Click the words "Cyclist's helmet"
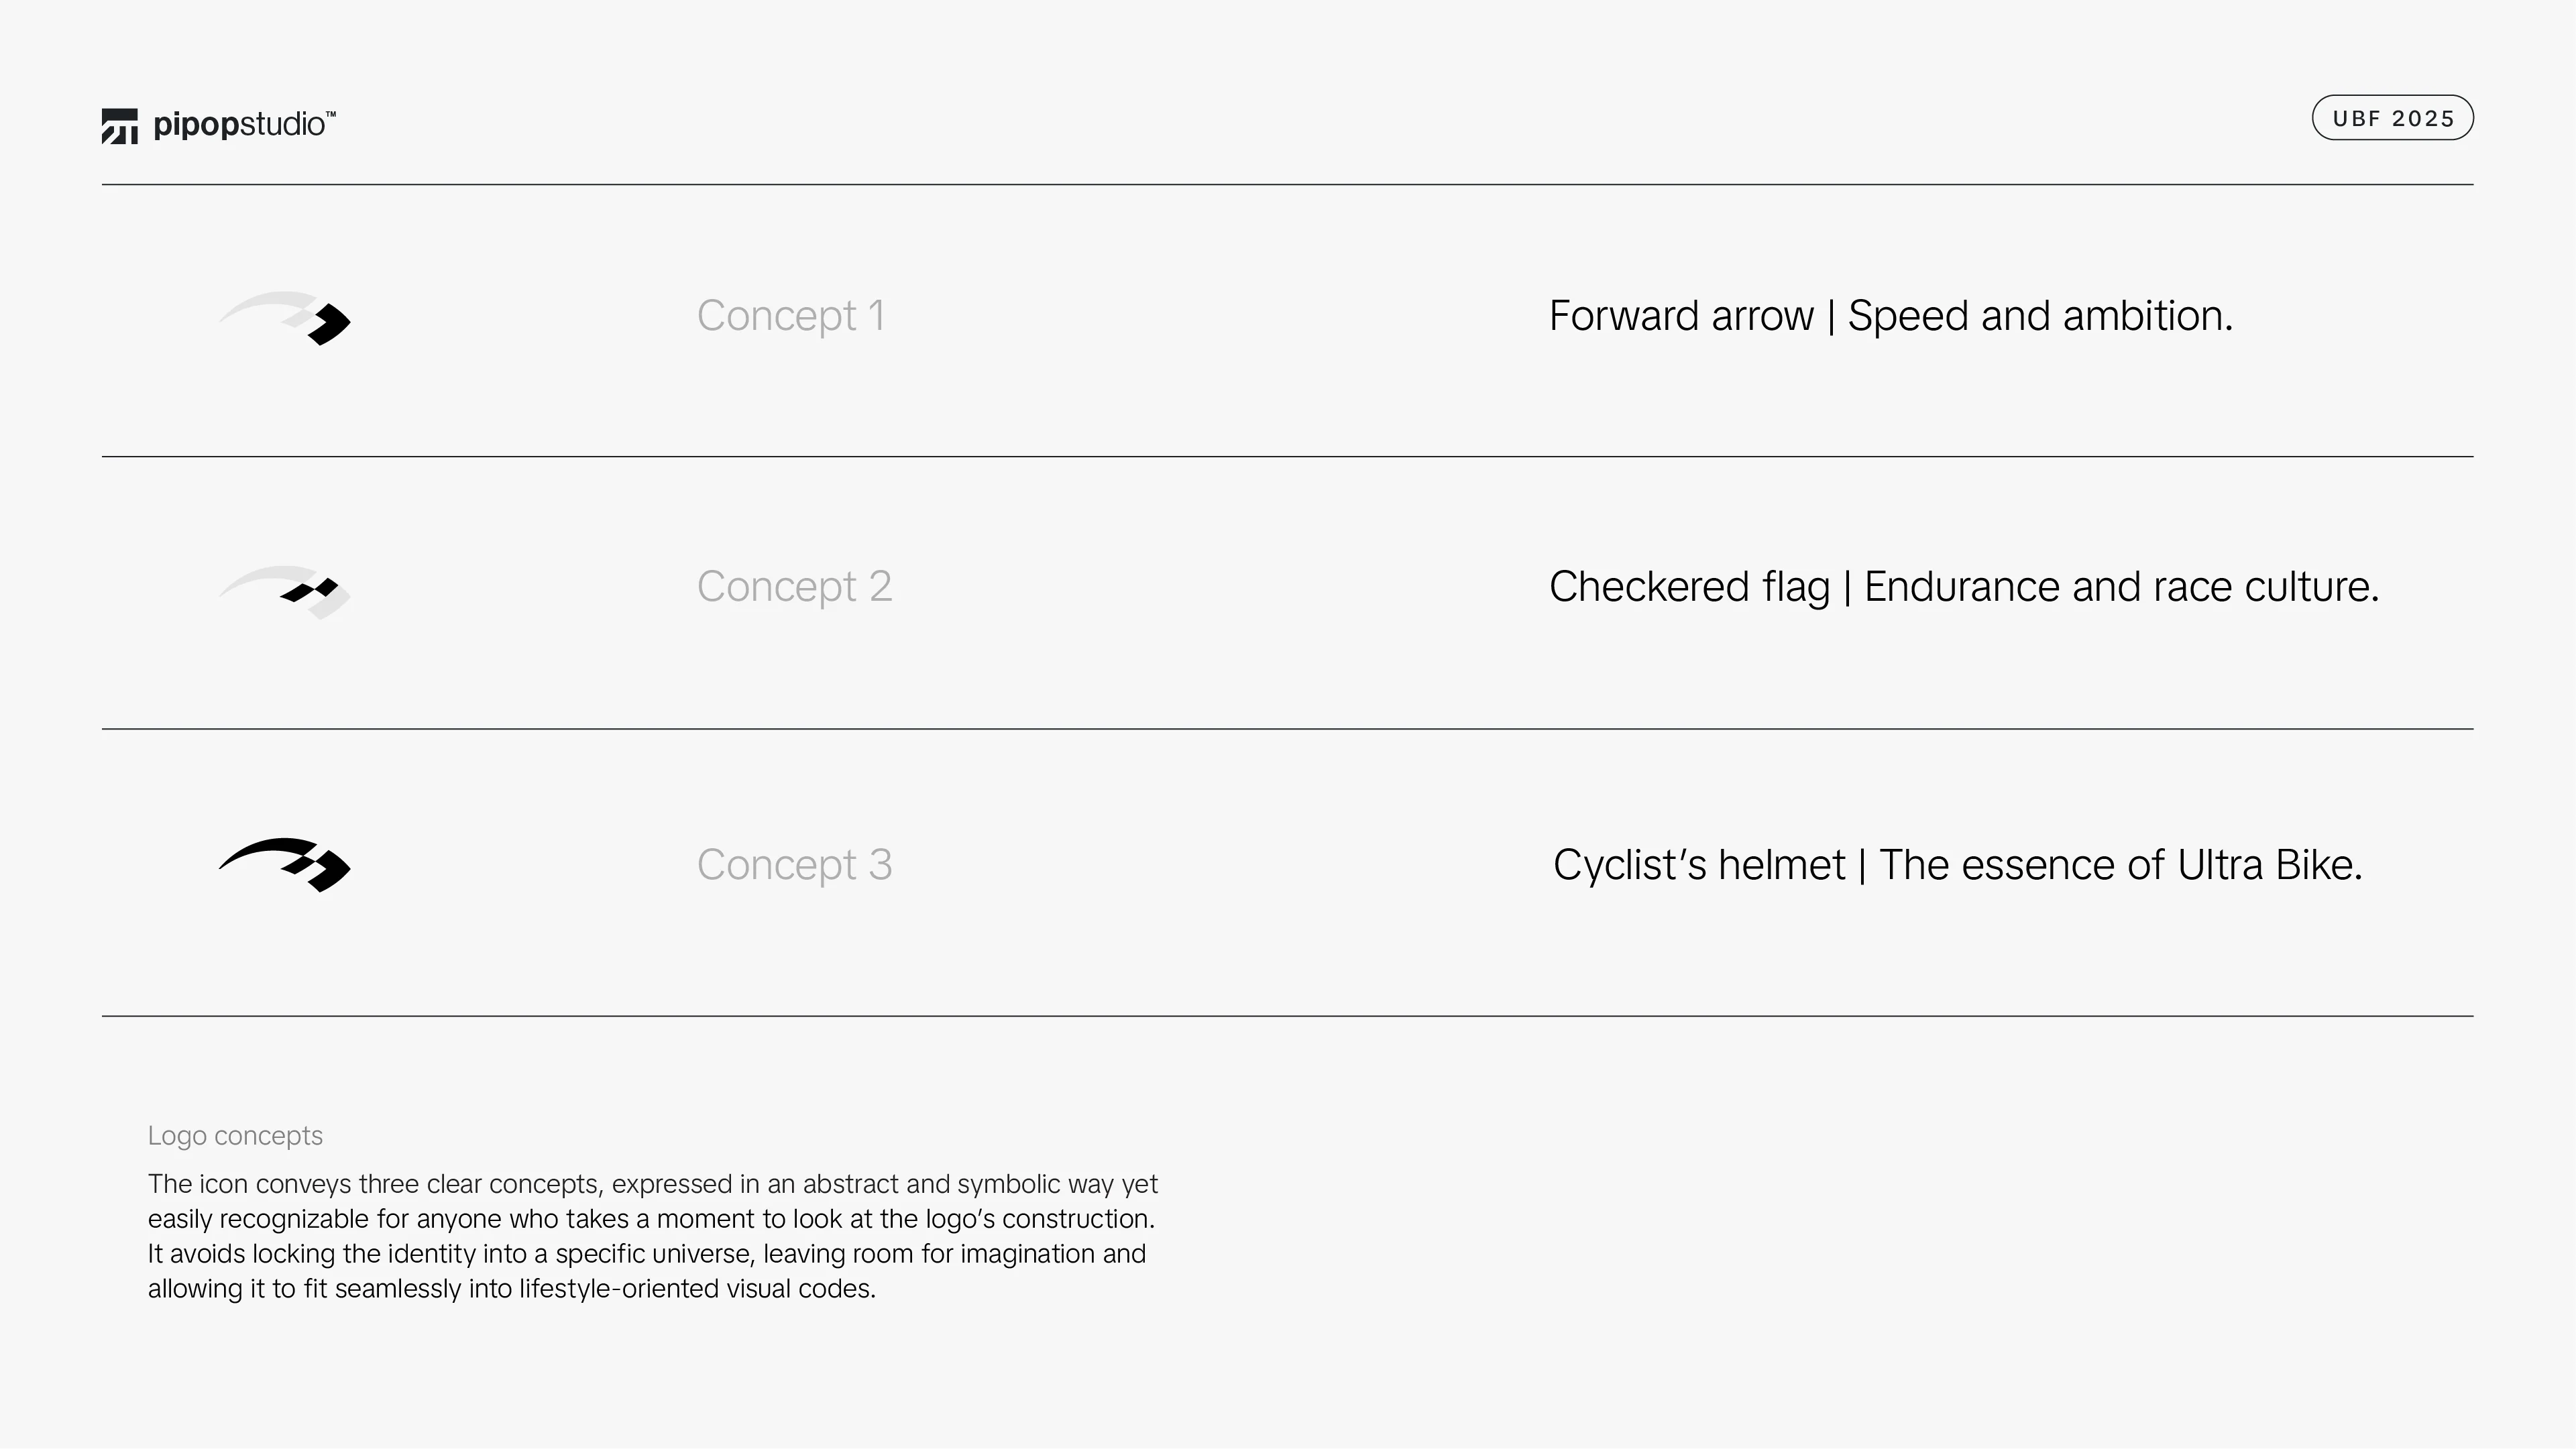This screenshot has height=1449, width=2576. pos(1698,865)
